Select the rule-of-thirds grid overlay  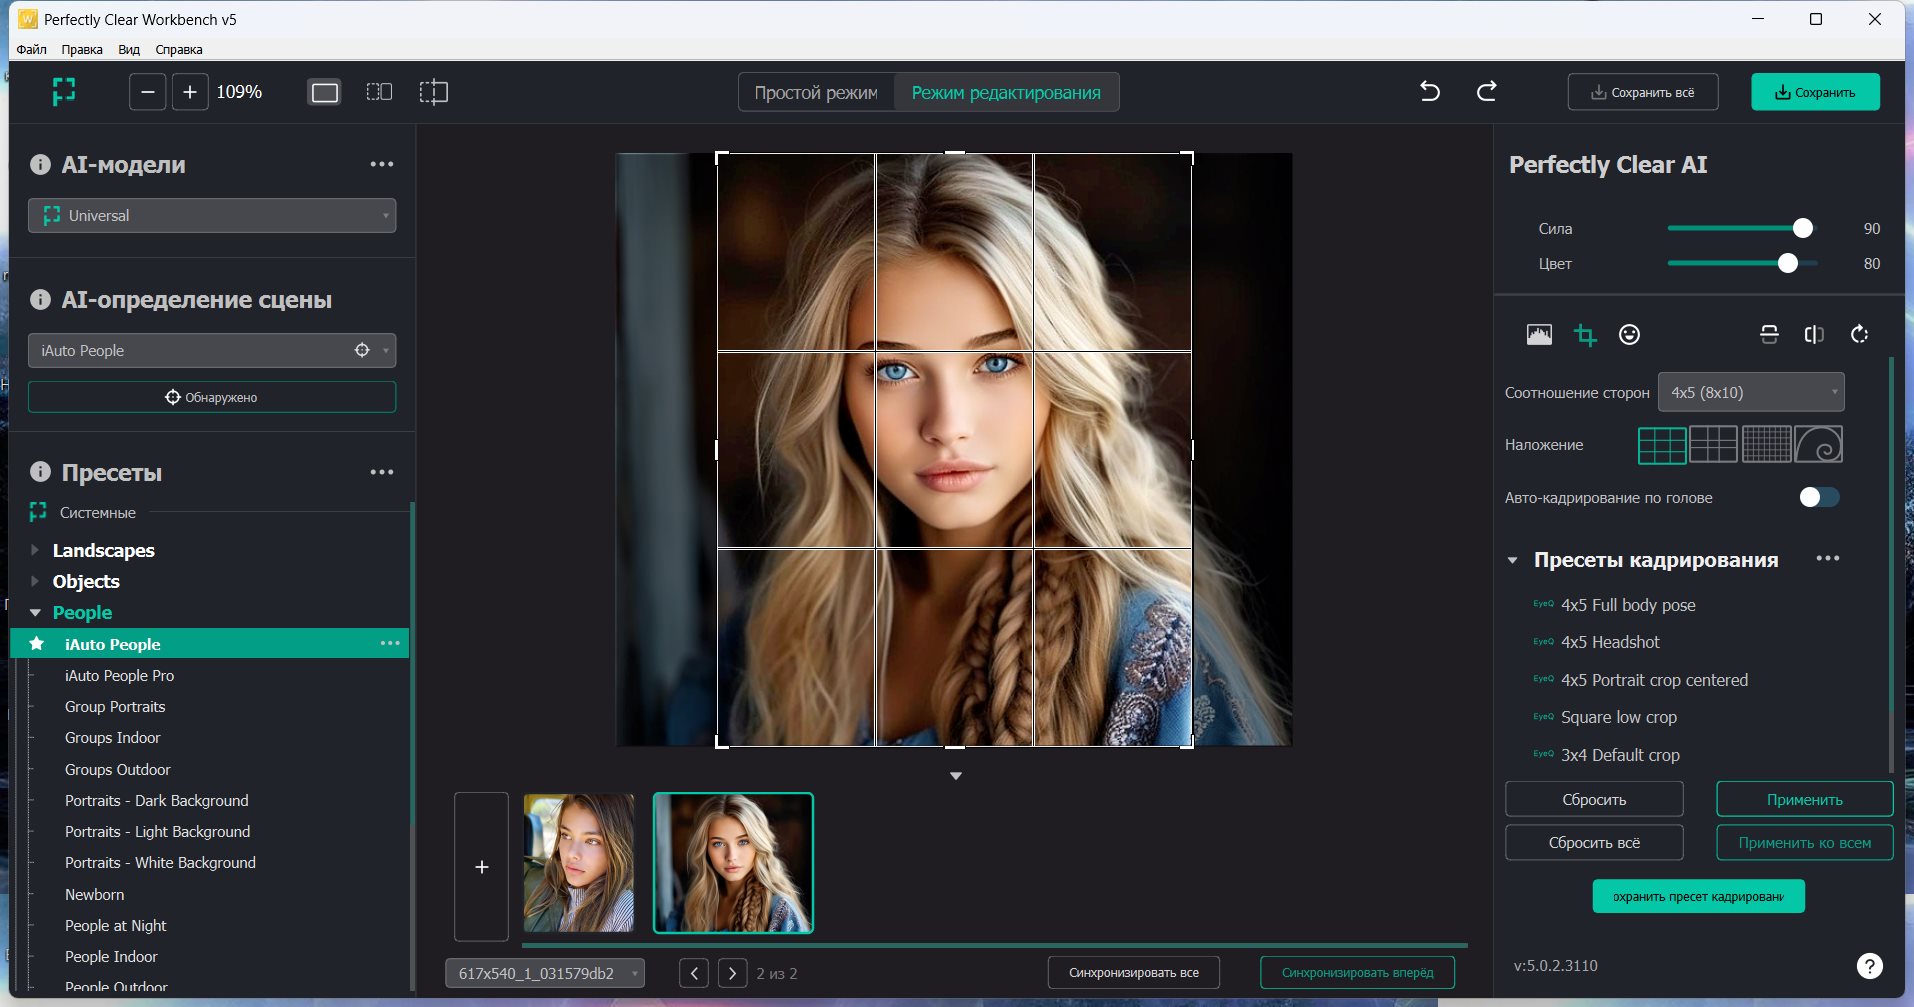click(x=1661, y=445)
